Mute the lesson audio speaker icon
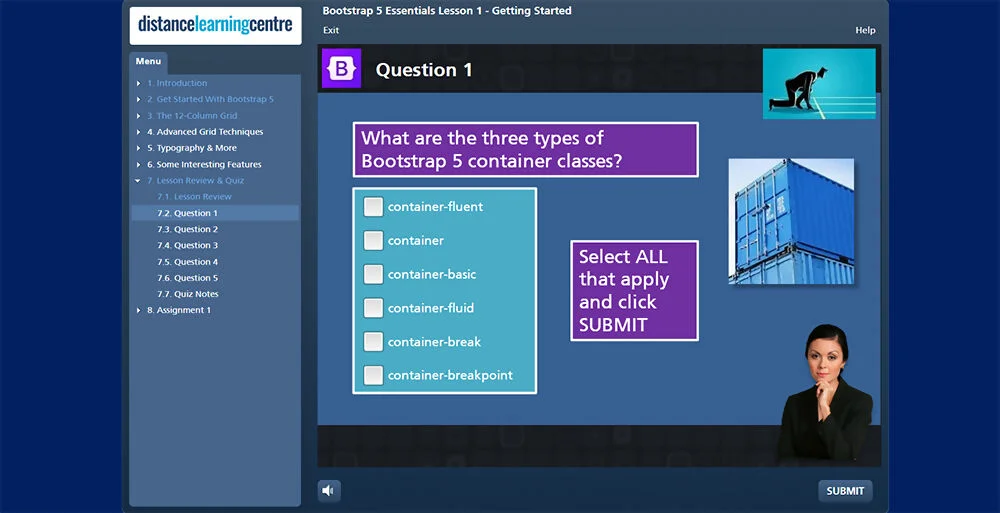The image size is (1000, 513). pyautogui.click(x=329, y=490)
